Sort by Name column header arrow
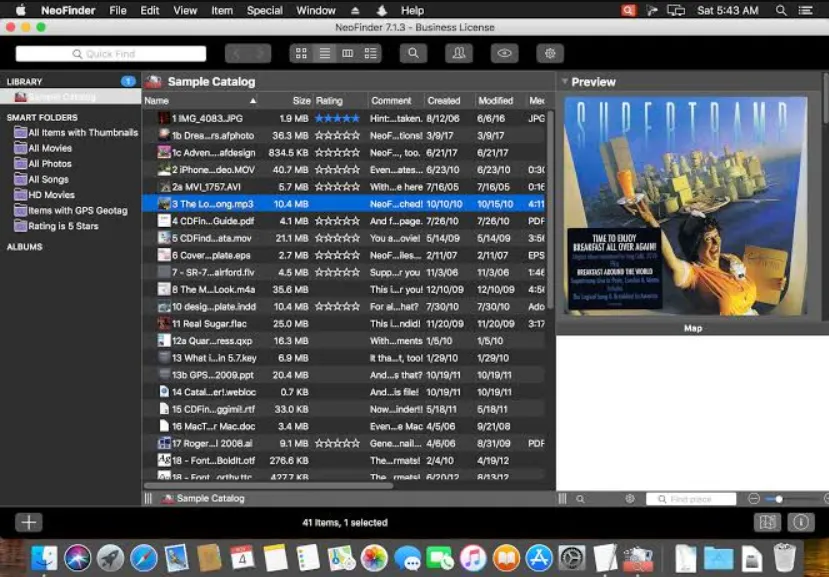Image resolution: width=829 pixels, height=577 pixels. (x=253, y=100)
